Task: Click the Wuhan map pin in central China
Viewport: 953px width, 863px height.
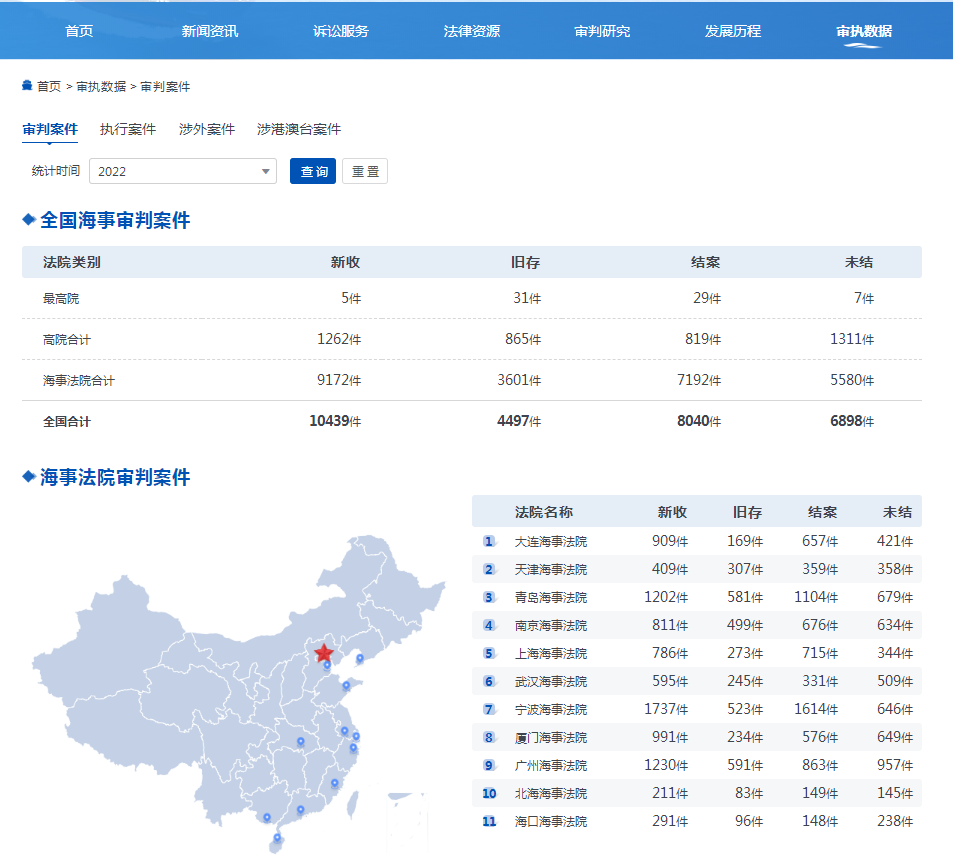Action: click(300, 742)
